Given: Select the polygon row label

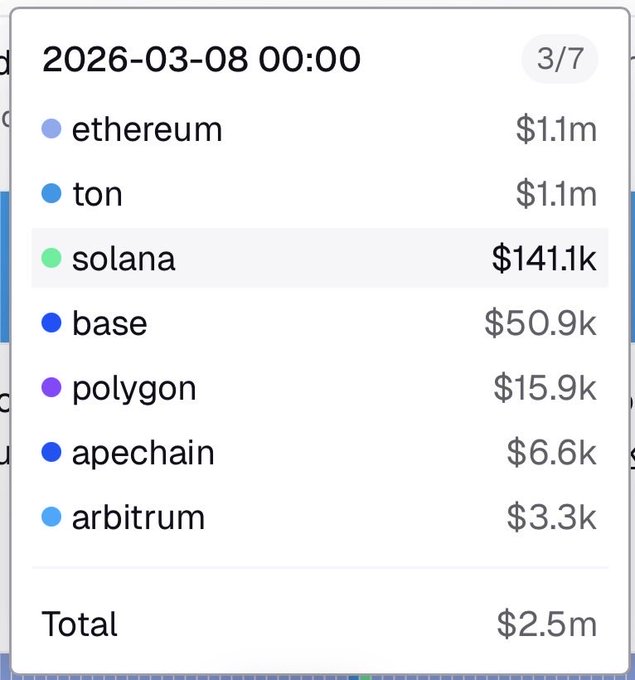Looking at the screenshot, I should pyautogui.click(x=134, y=388).
